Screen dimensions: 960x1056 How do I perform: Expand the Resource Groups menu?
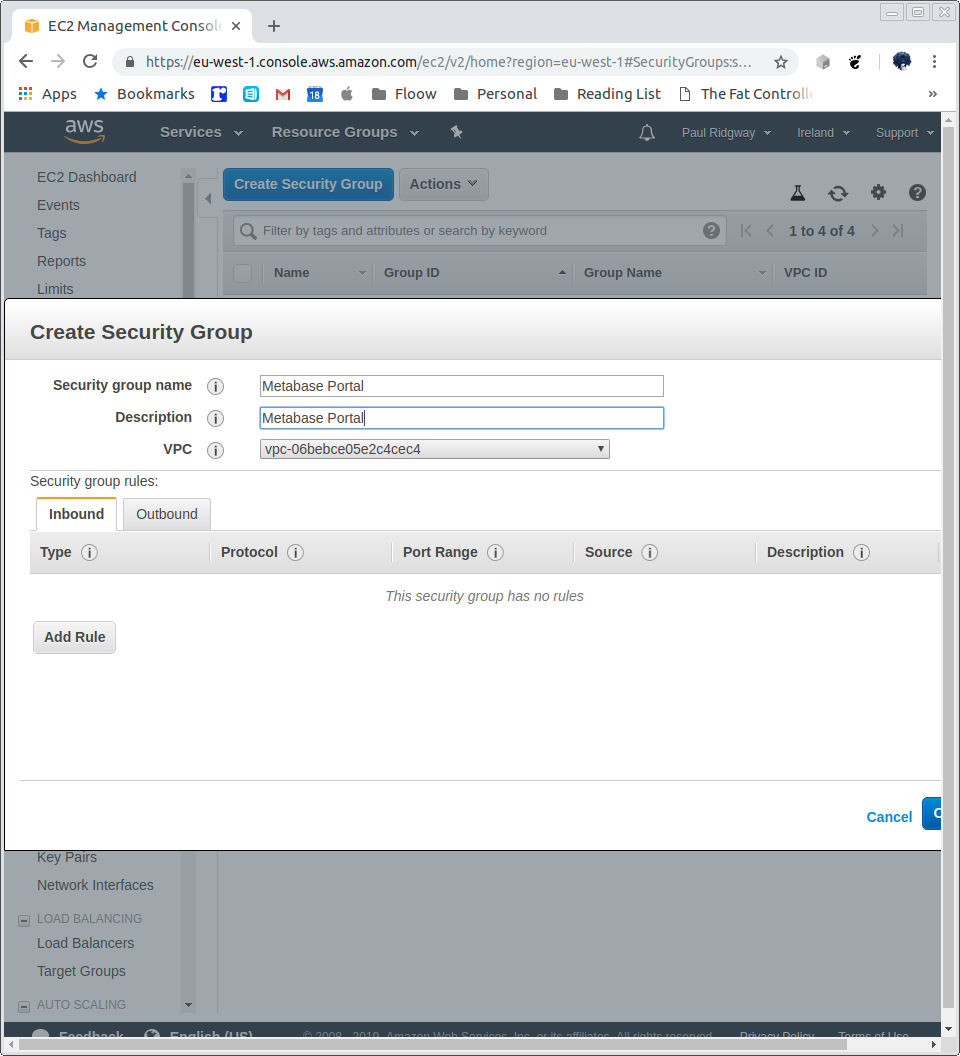(x=345, y=132)
